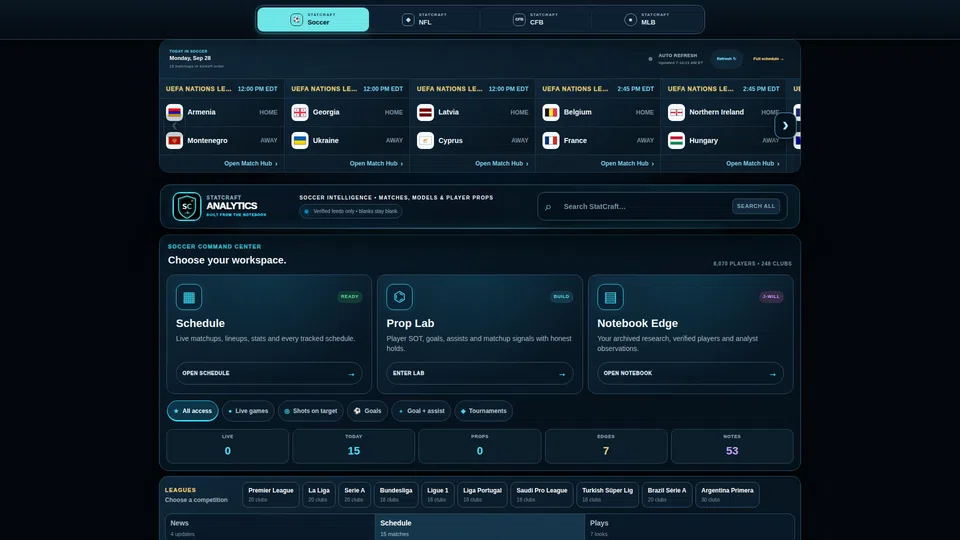This screenshot has width=960, height=540.
Task: Select the Live games filter chip
Action: 248,411
